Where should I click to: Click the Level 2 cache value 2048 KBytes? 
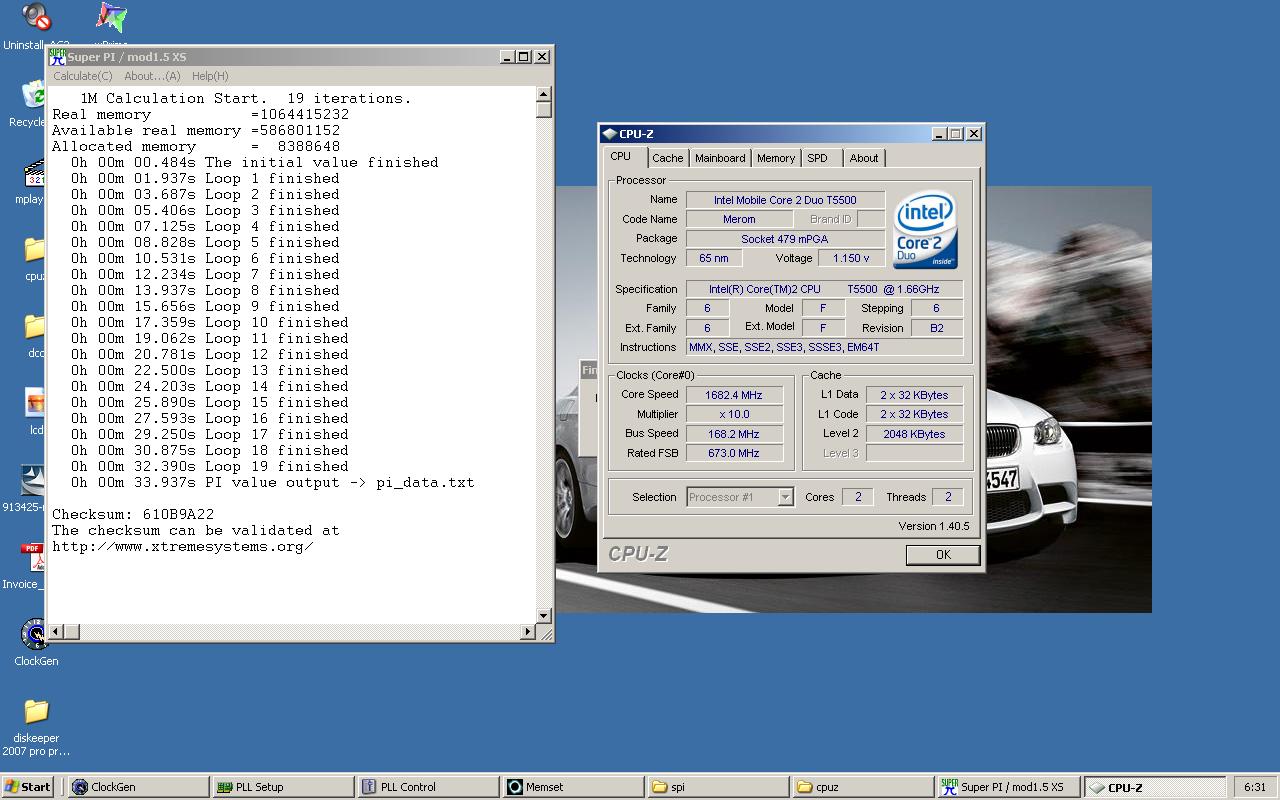point(914,434)
